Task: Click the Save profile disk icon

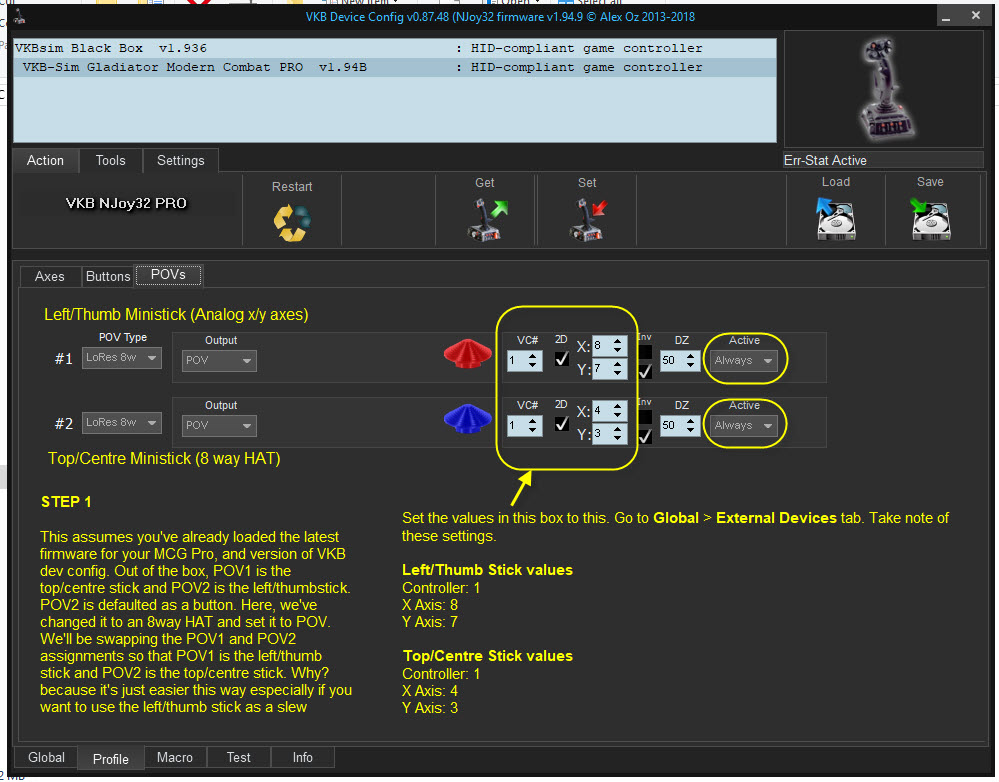Action: click(x=930, y=218)
